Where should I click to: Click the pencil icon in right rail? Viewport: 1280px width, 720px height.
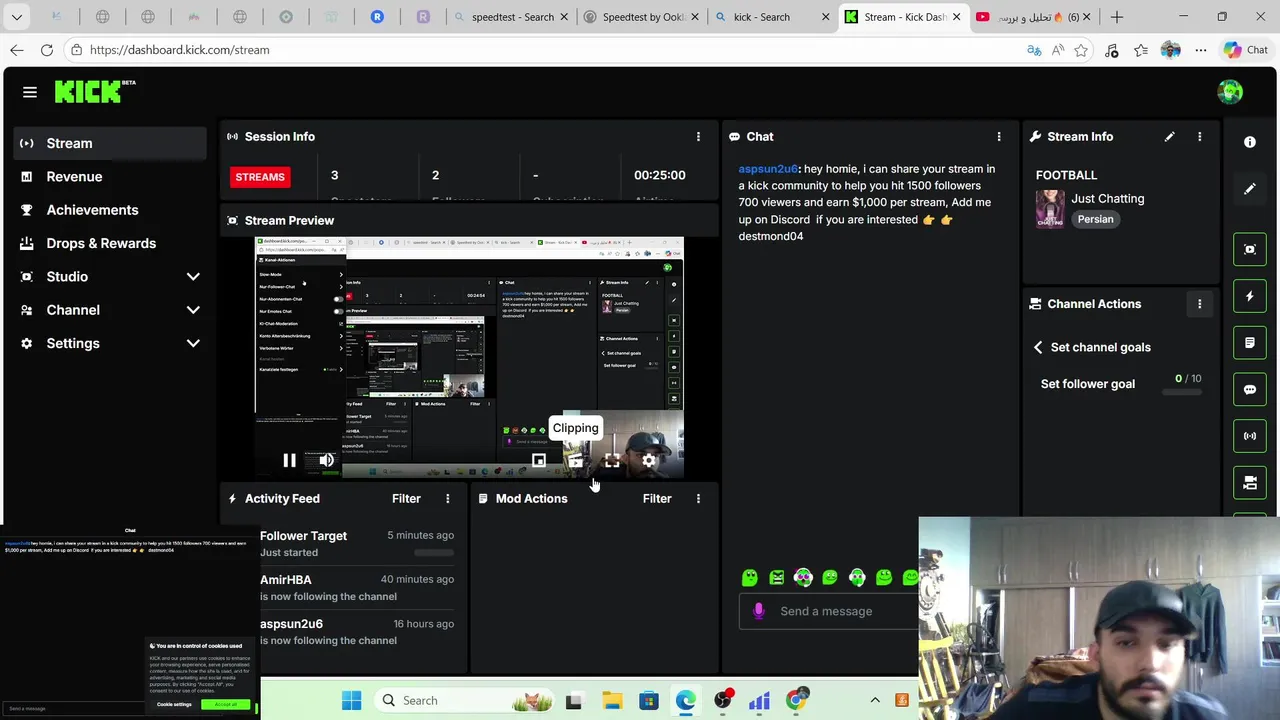point(1249,189)
